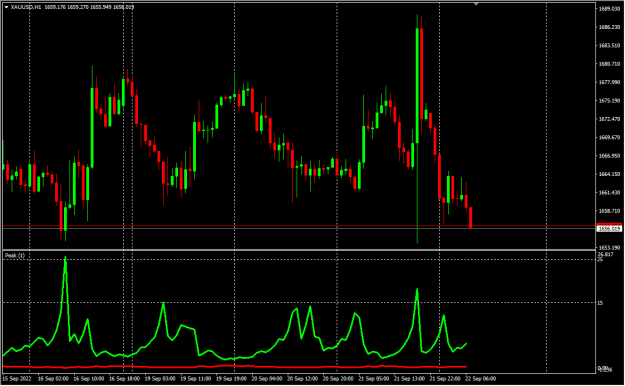
Task: Open the chart menu arrow beside XAUUSD,H1
Action: (6, 7)
